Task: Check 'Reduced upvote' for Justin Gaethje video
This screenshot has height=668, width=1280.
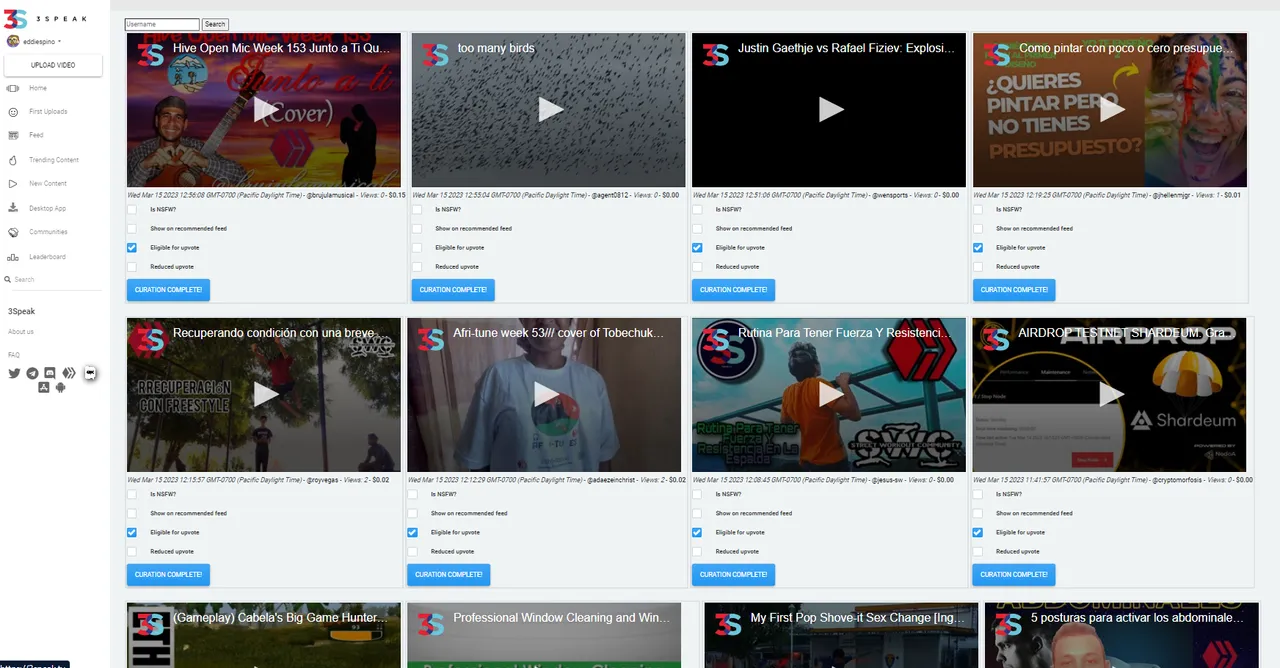Action: [x=697, y=267]
